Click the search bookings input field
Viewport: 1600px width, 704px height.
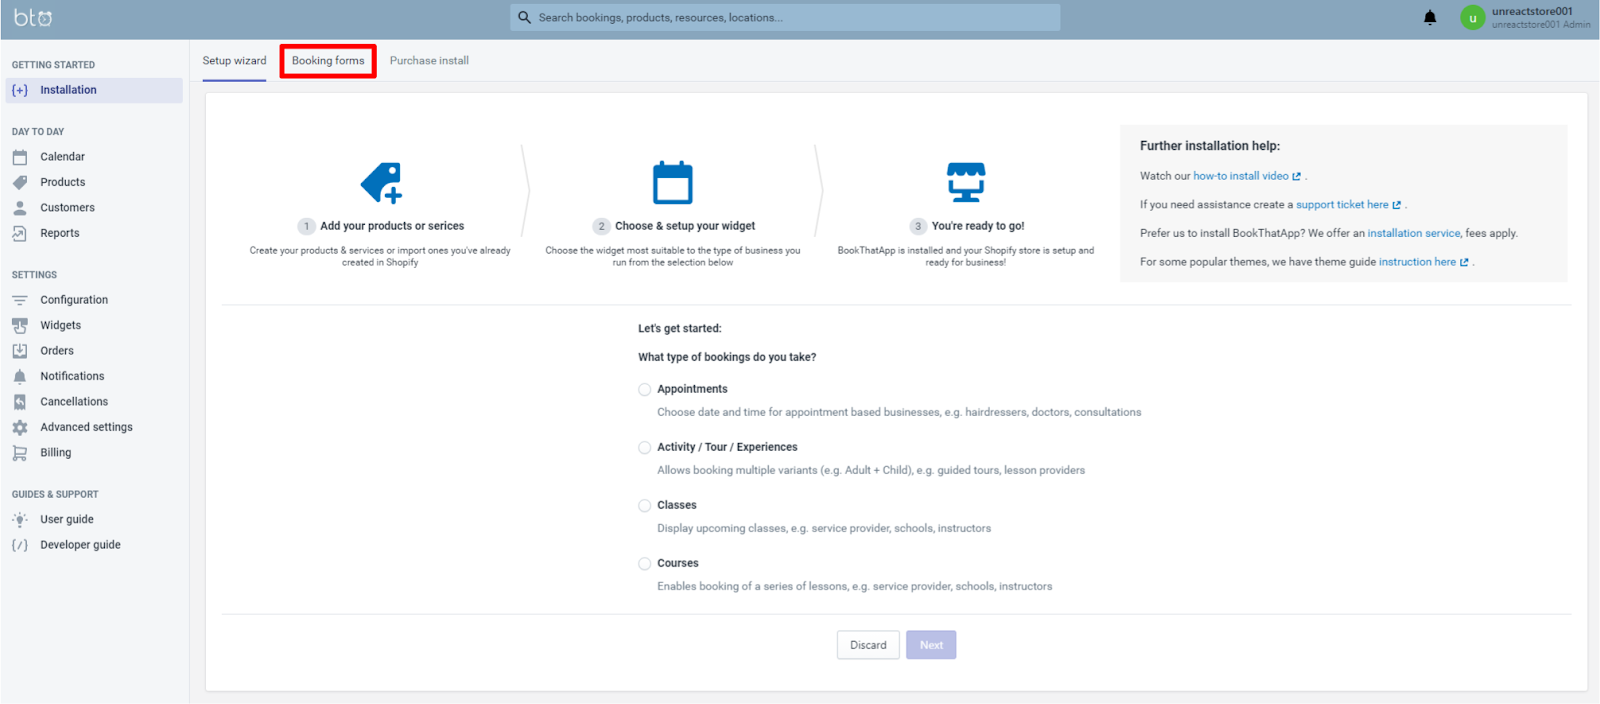coord(785,18)
